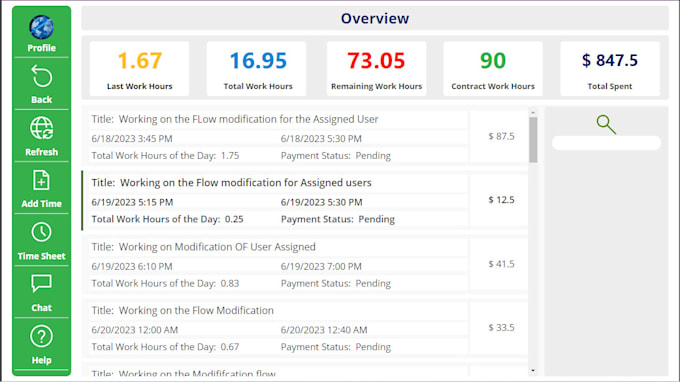Click end time 6/19/2023 5:30 PM
680x382 pixels.
tap(321, 202)
